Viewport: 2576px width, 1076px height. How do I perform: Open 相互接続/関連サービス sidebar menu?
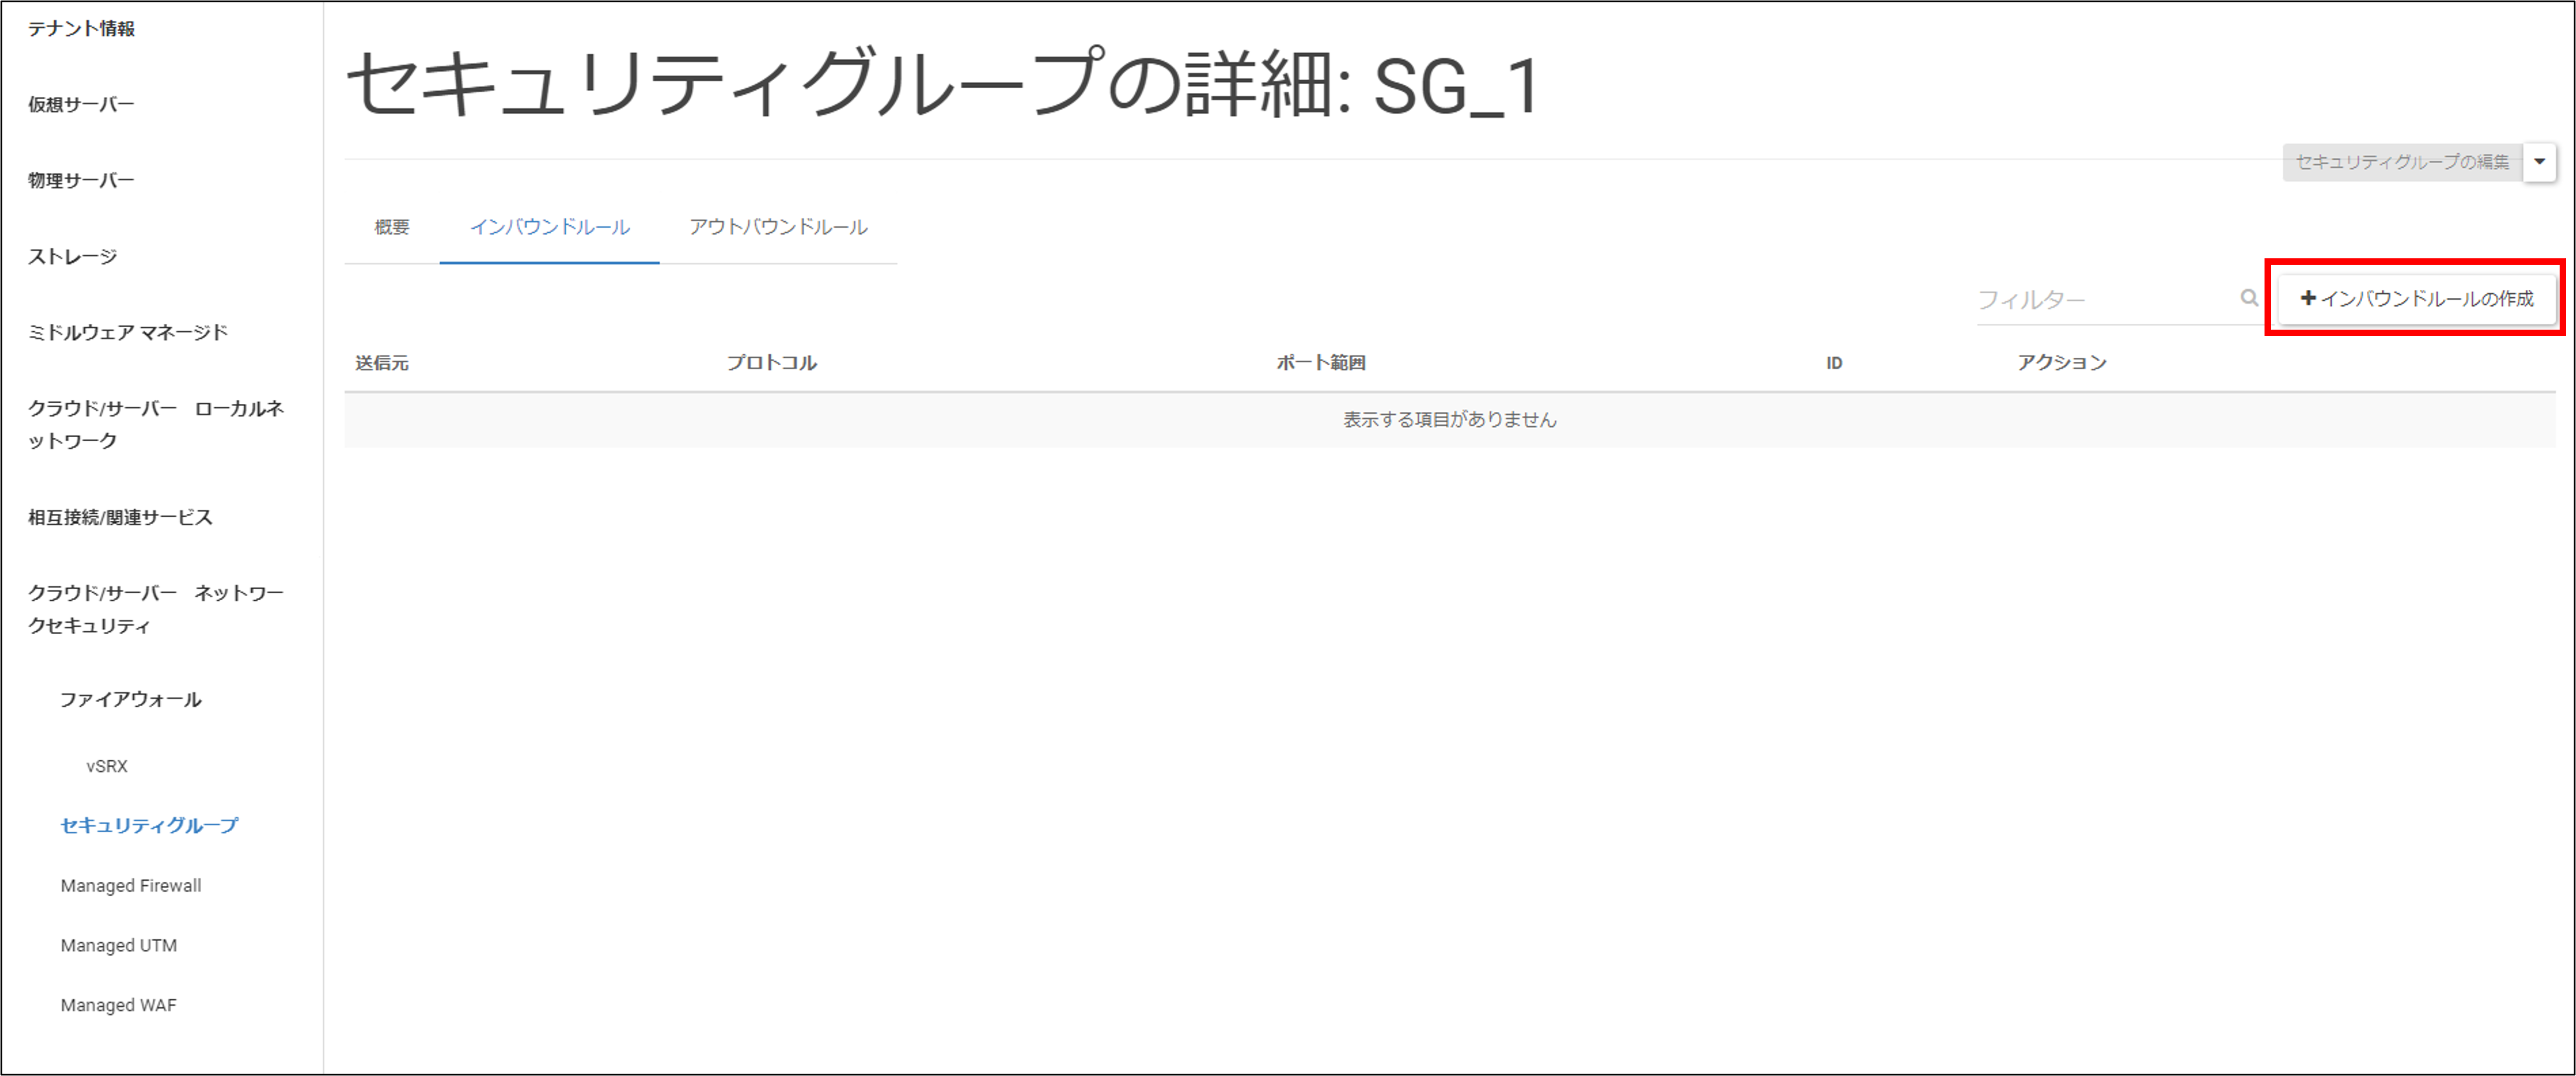120,518
